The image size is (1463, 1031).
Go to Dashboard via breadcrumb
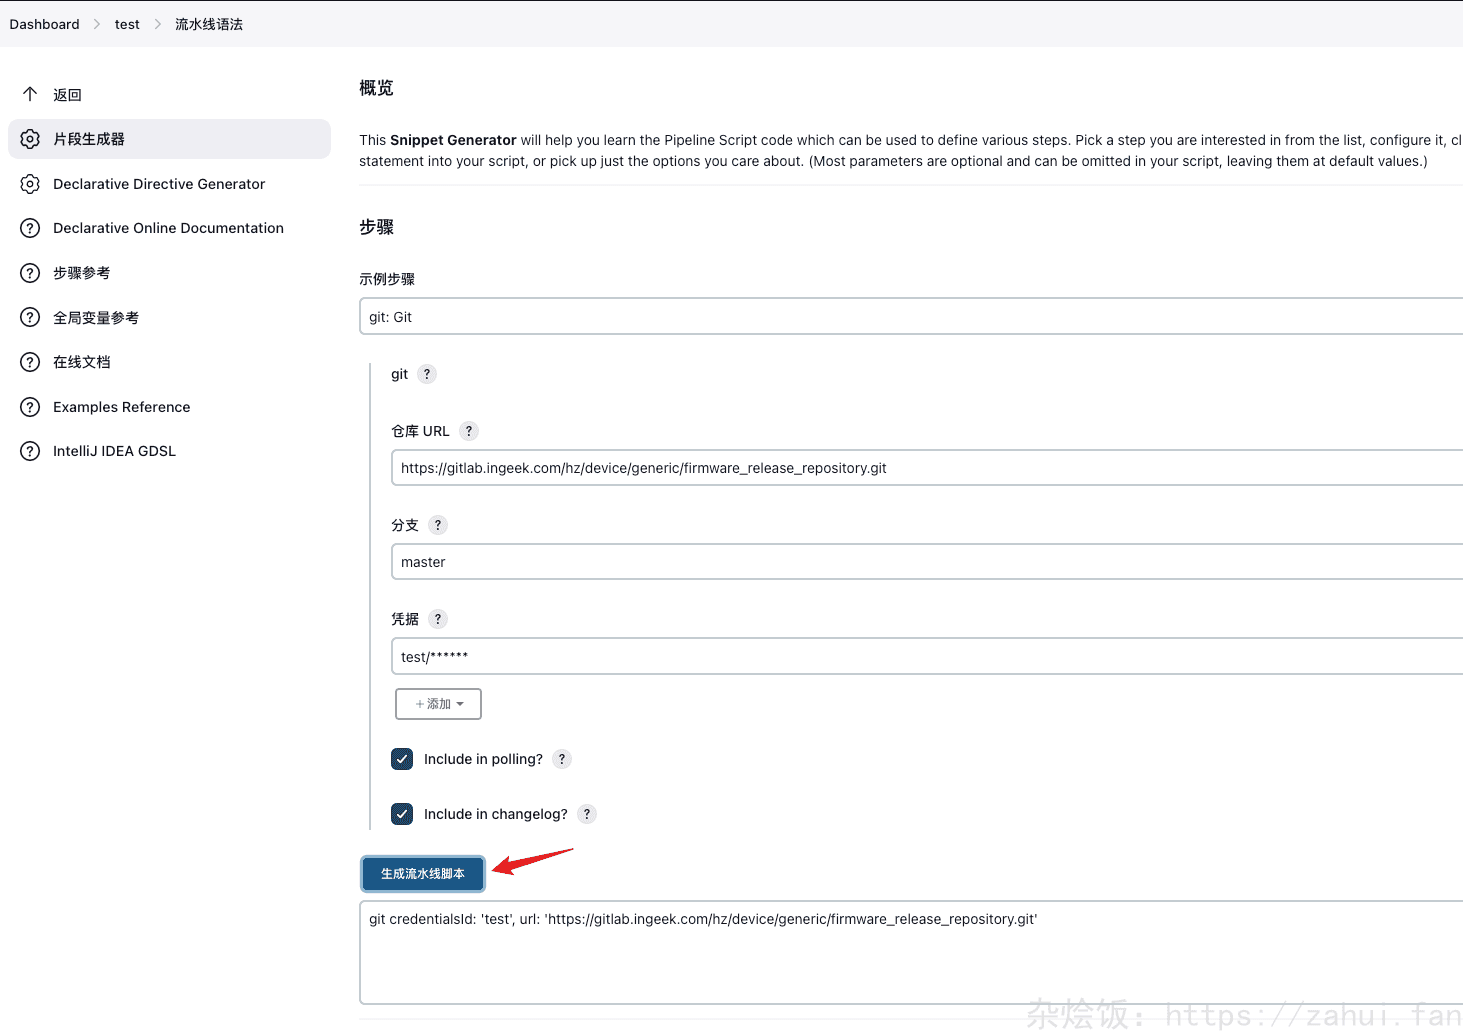[44, 24]
